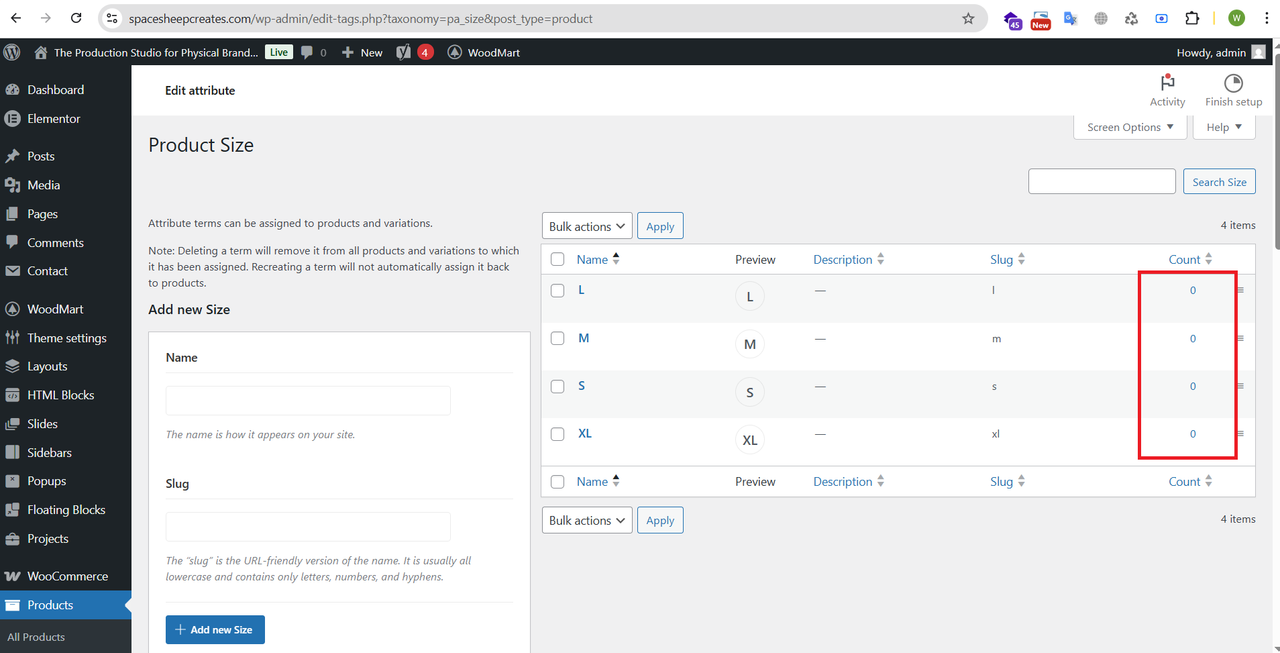This screenshot has height=653, width=1280.
Task: Sort by Count in table header
Action: [1190, 259]
